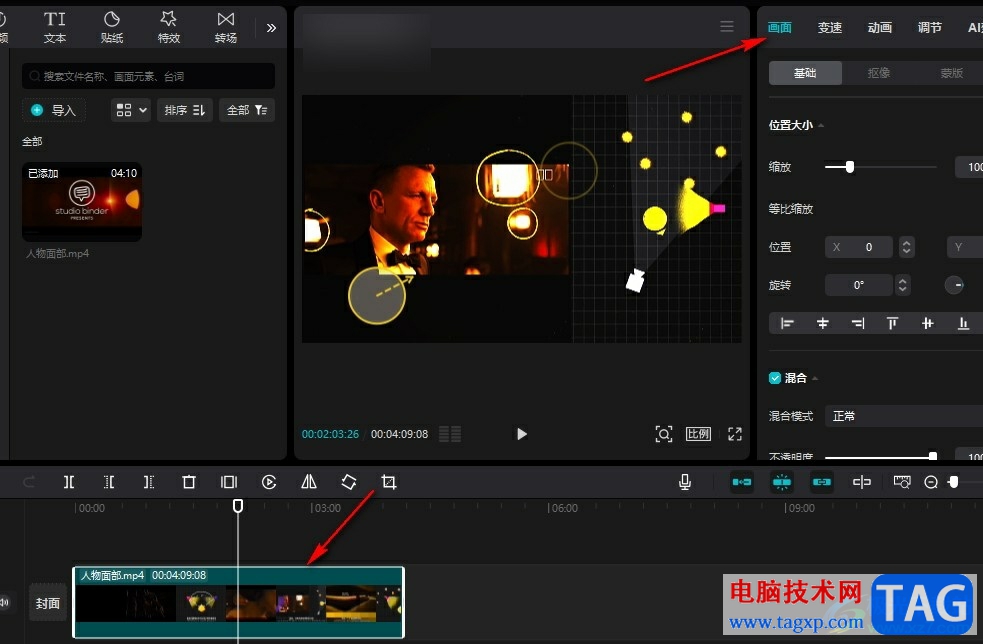This screenshot has width=983, height=644.
Task: Open the 贴纸 stickers panel
Action: pyautogui.click(x=112, y=27)
